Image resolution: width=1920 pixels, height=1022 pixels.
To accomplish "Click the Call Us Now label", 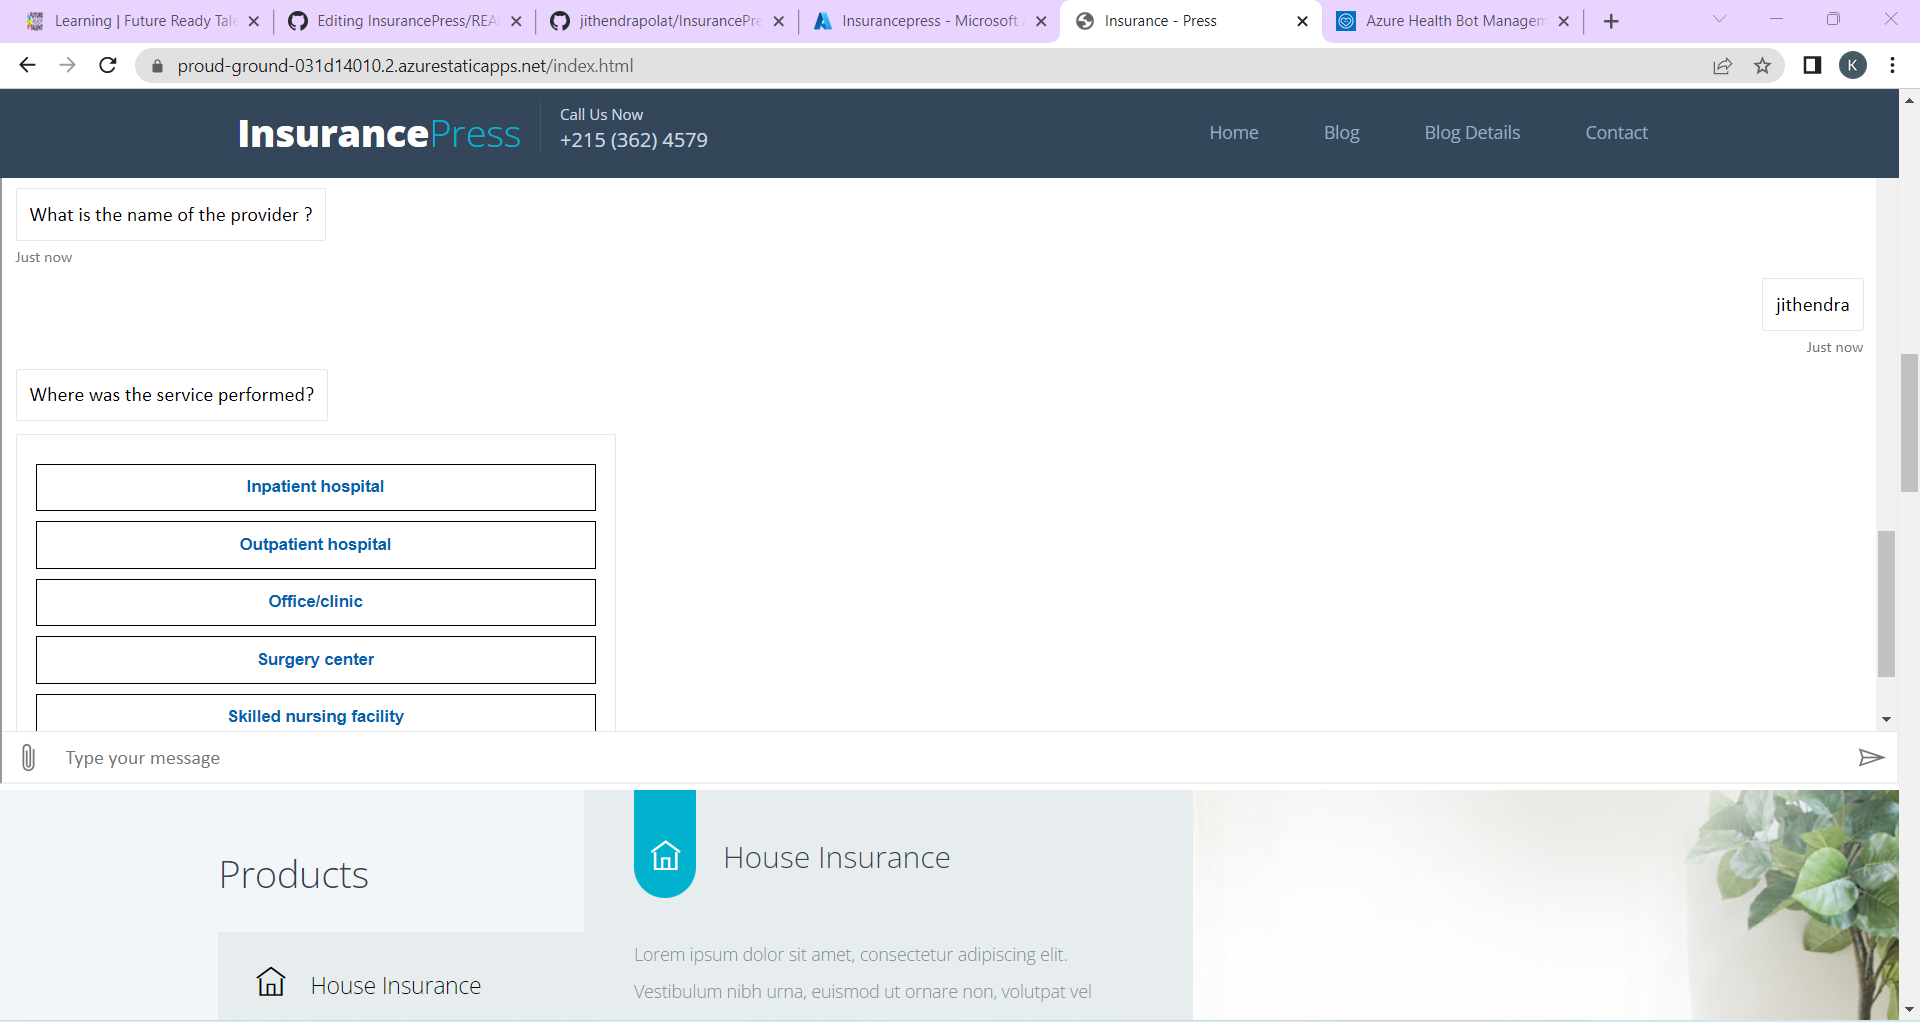I will pyautogui.click(x=601, y=115).
